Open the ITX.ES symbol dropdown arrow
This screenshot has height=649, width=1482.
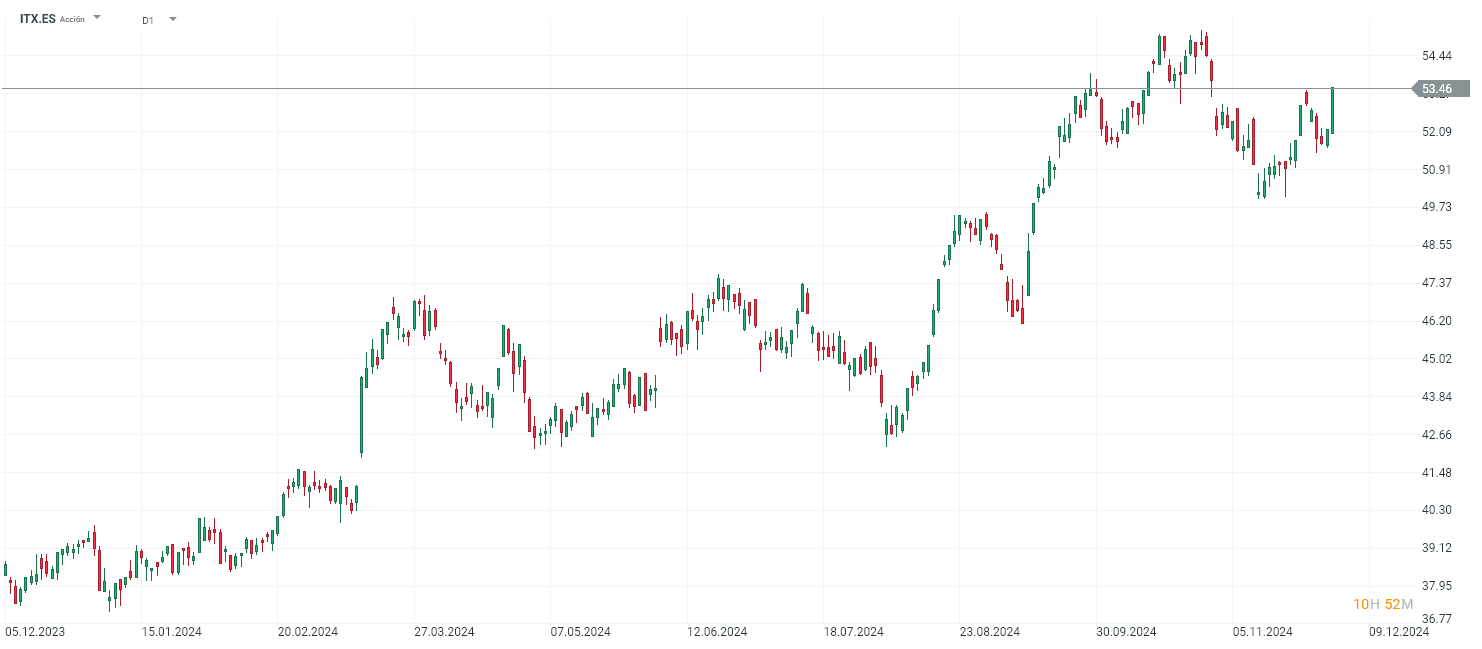(97, 18)
